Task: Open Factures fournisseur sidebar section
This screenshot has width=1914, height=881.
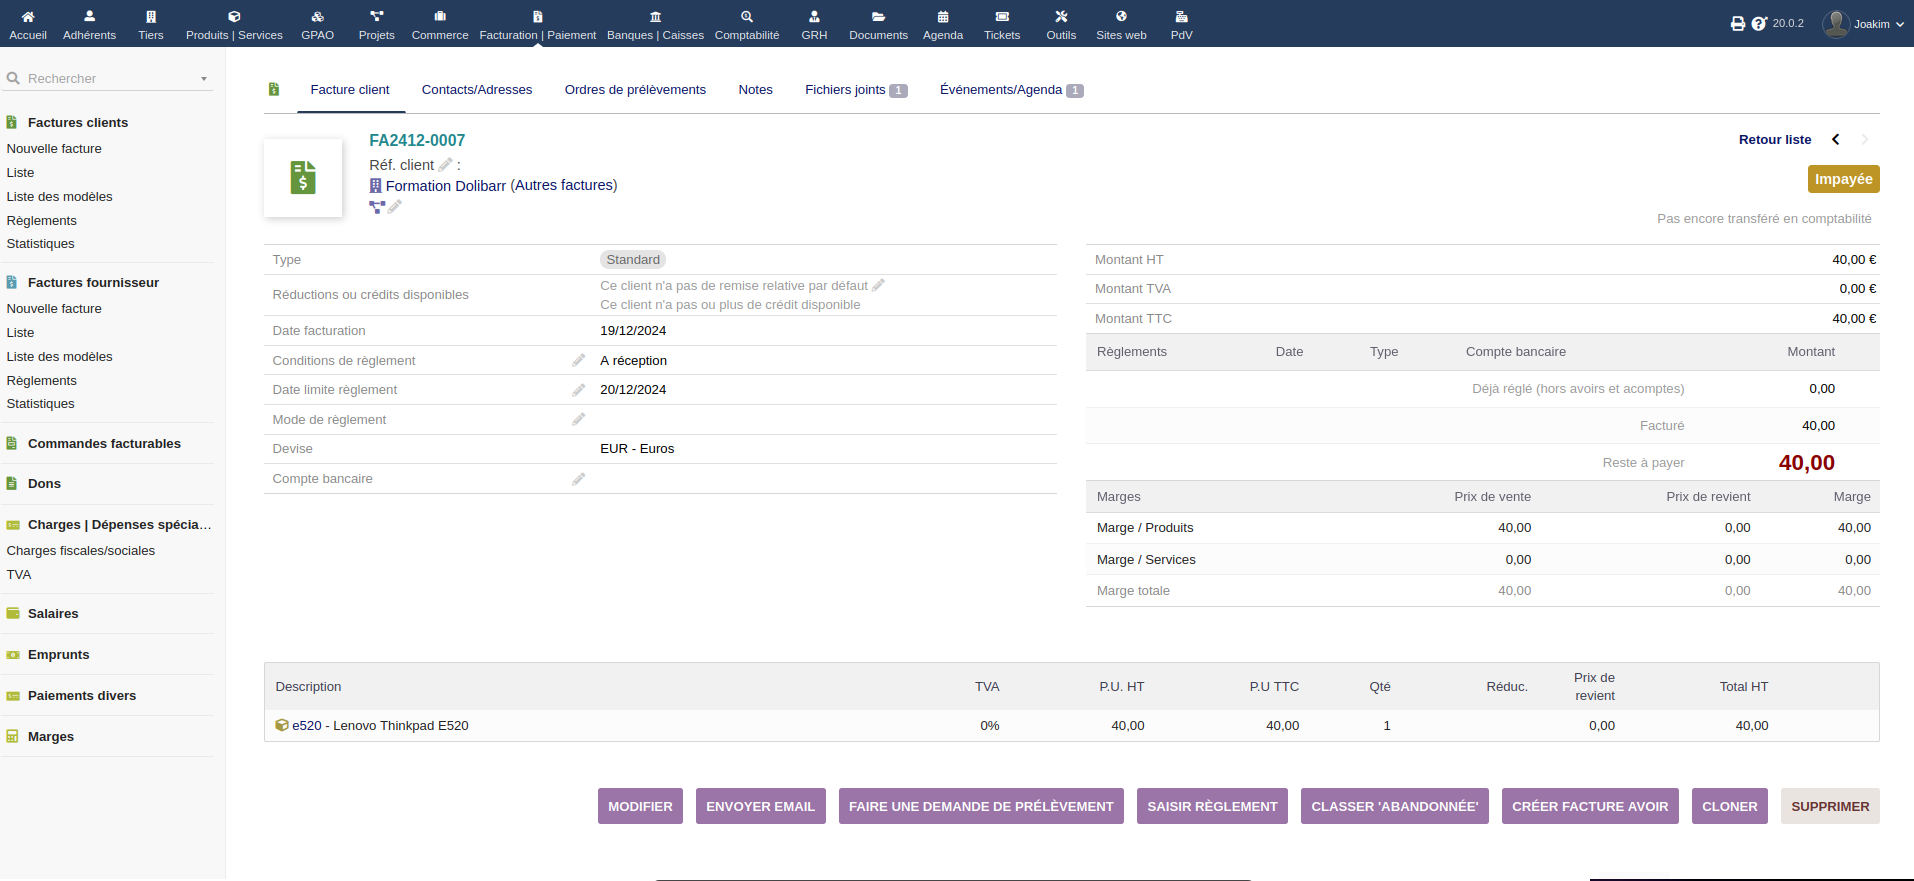Action: [93, 283]
